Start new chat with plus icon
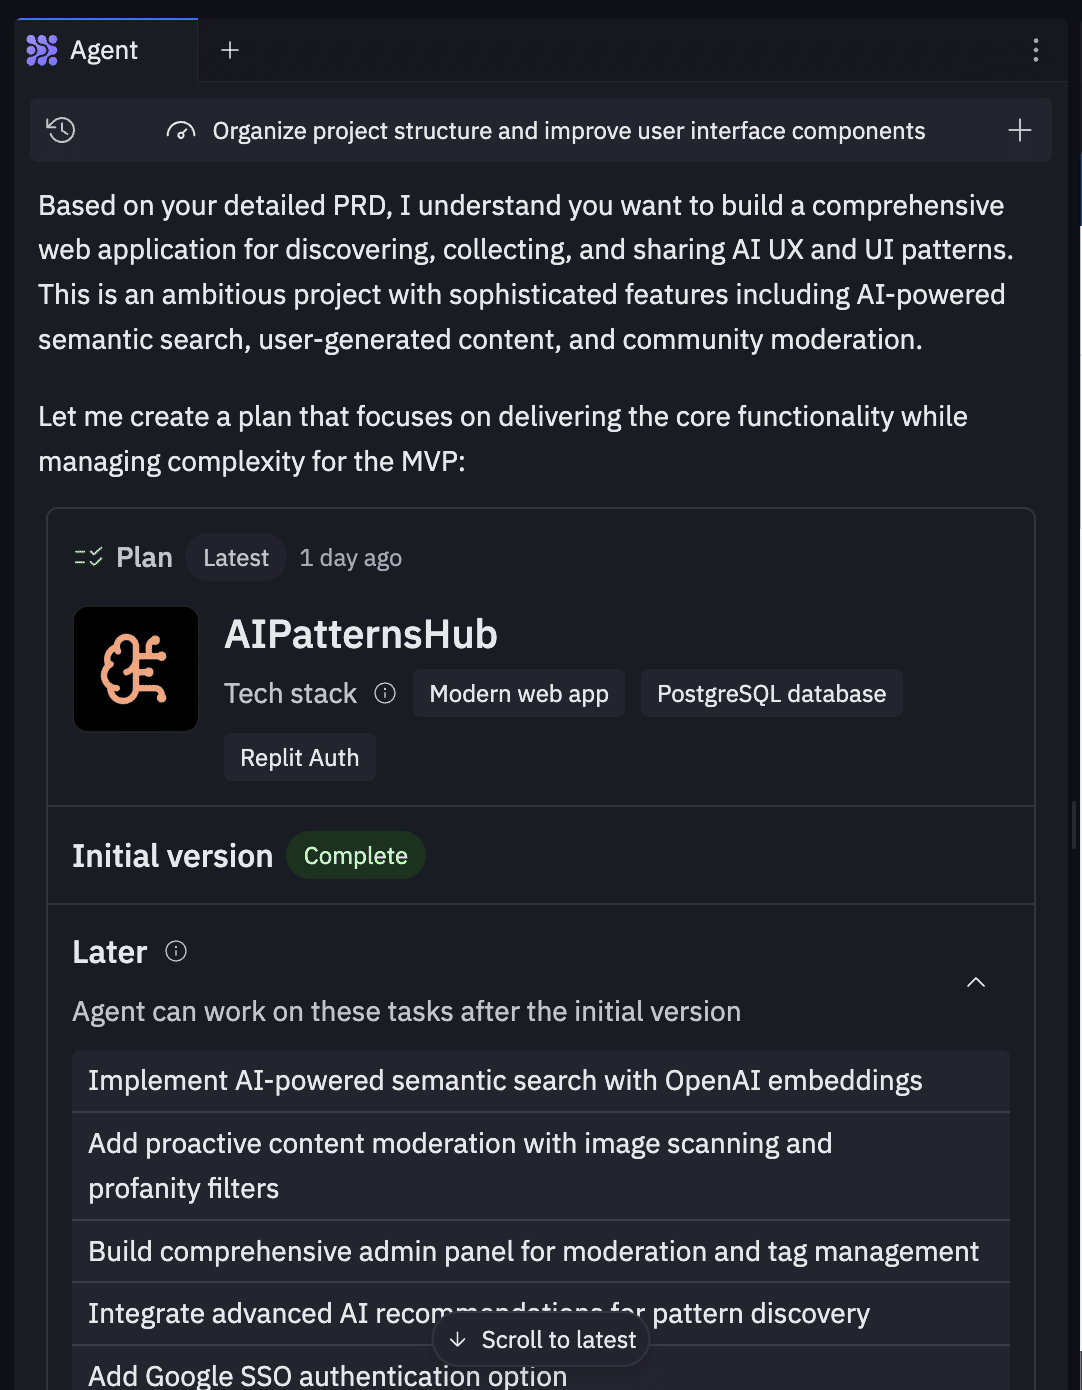The height and width of the screenshot is (1390, 1082). 1019,130
